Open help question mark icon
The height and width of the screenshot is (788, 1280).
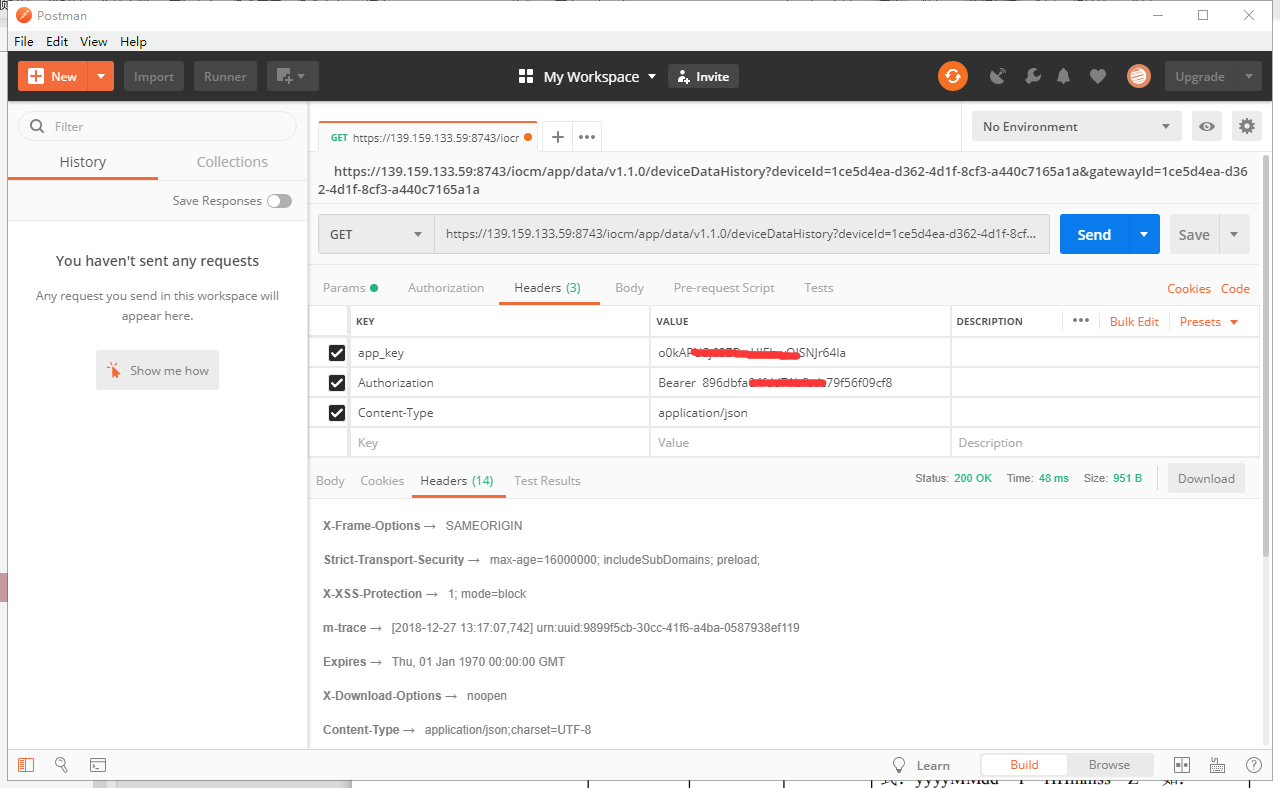click(x=1254, y=765)
